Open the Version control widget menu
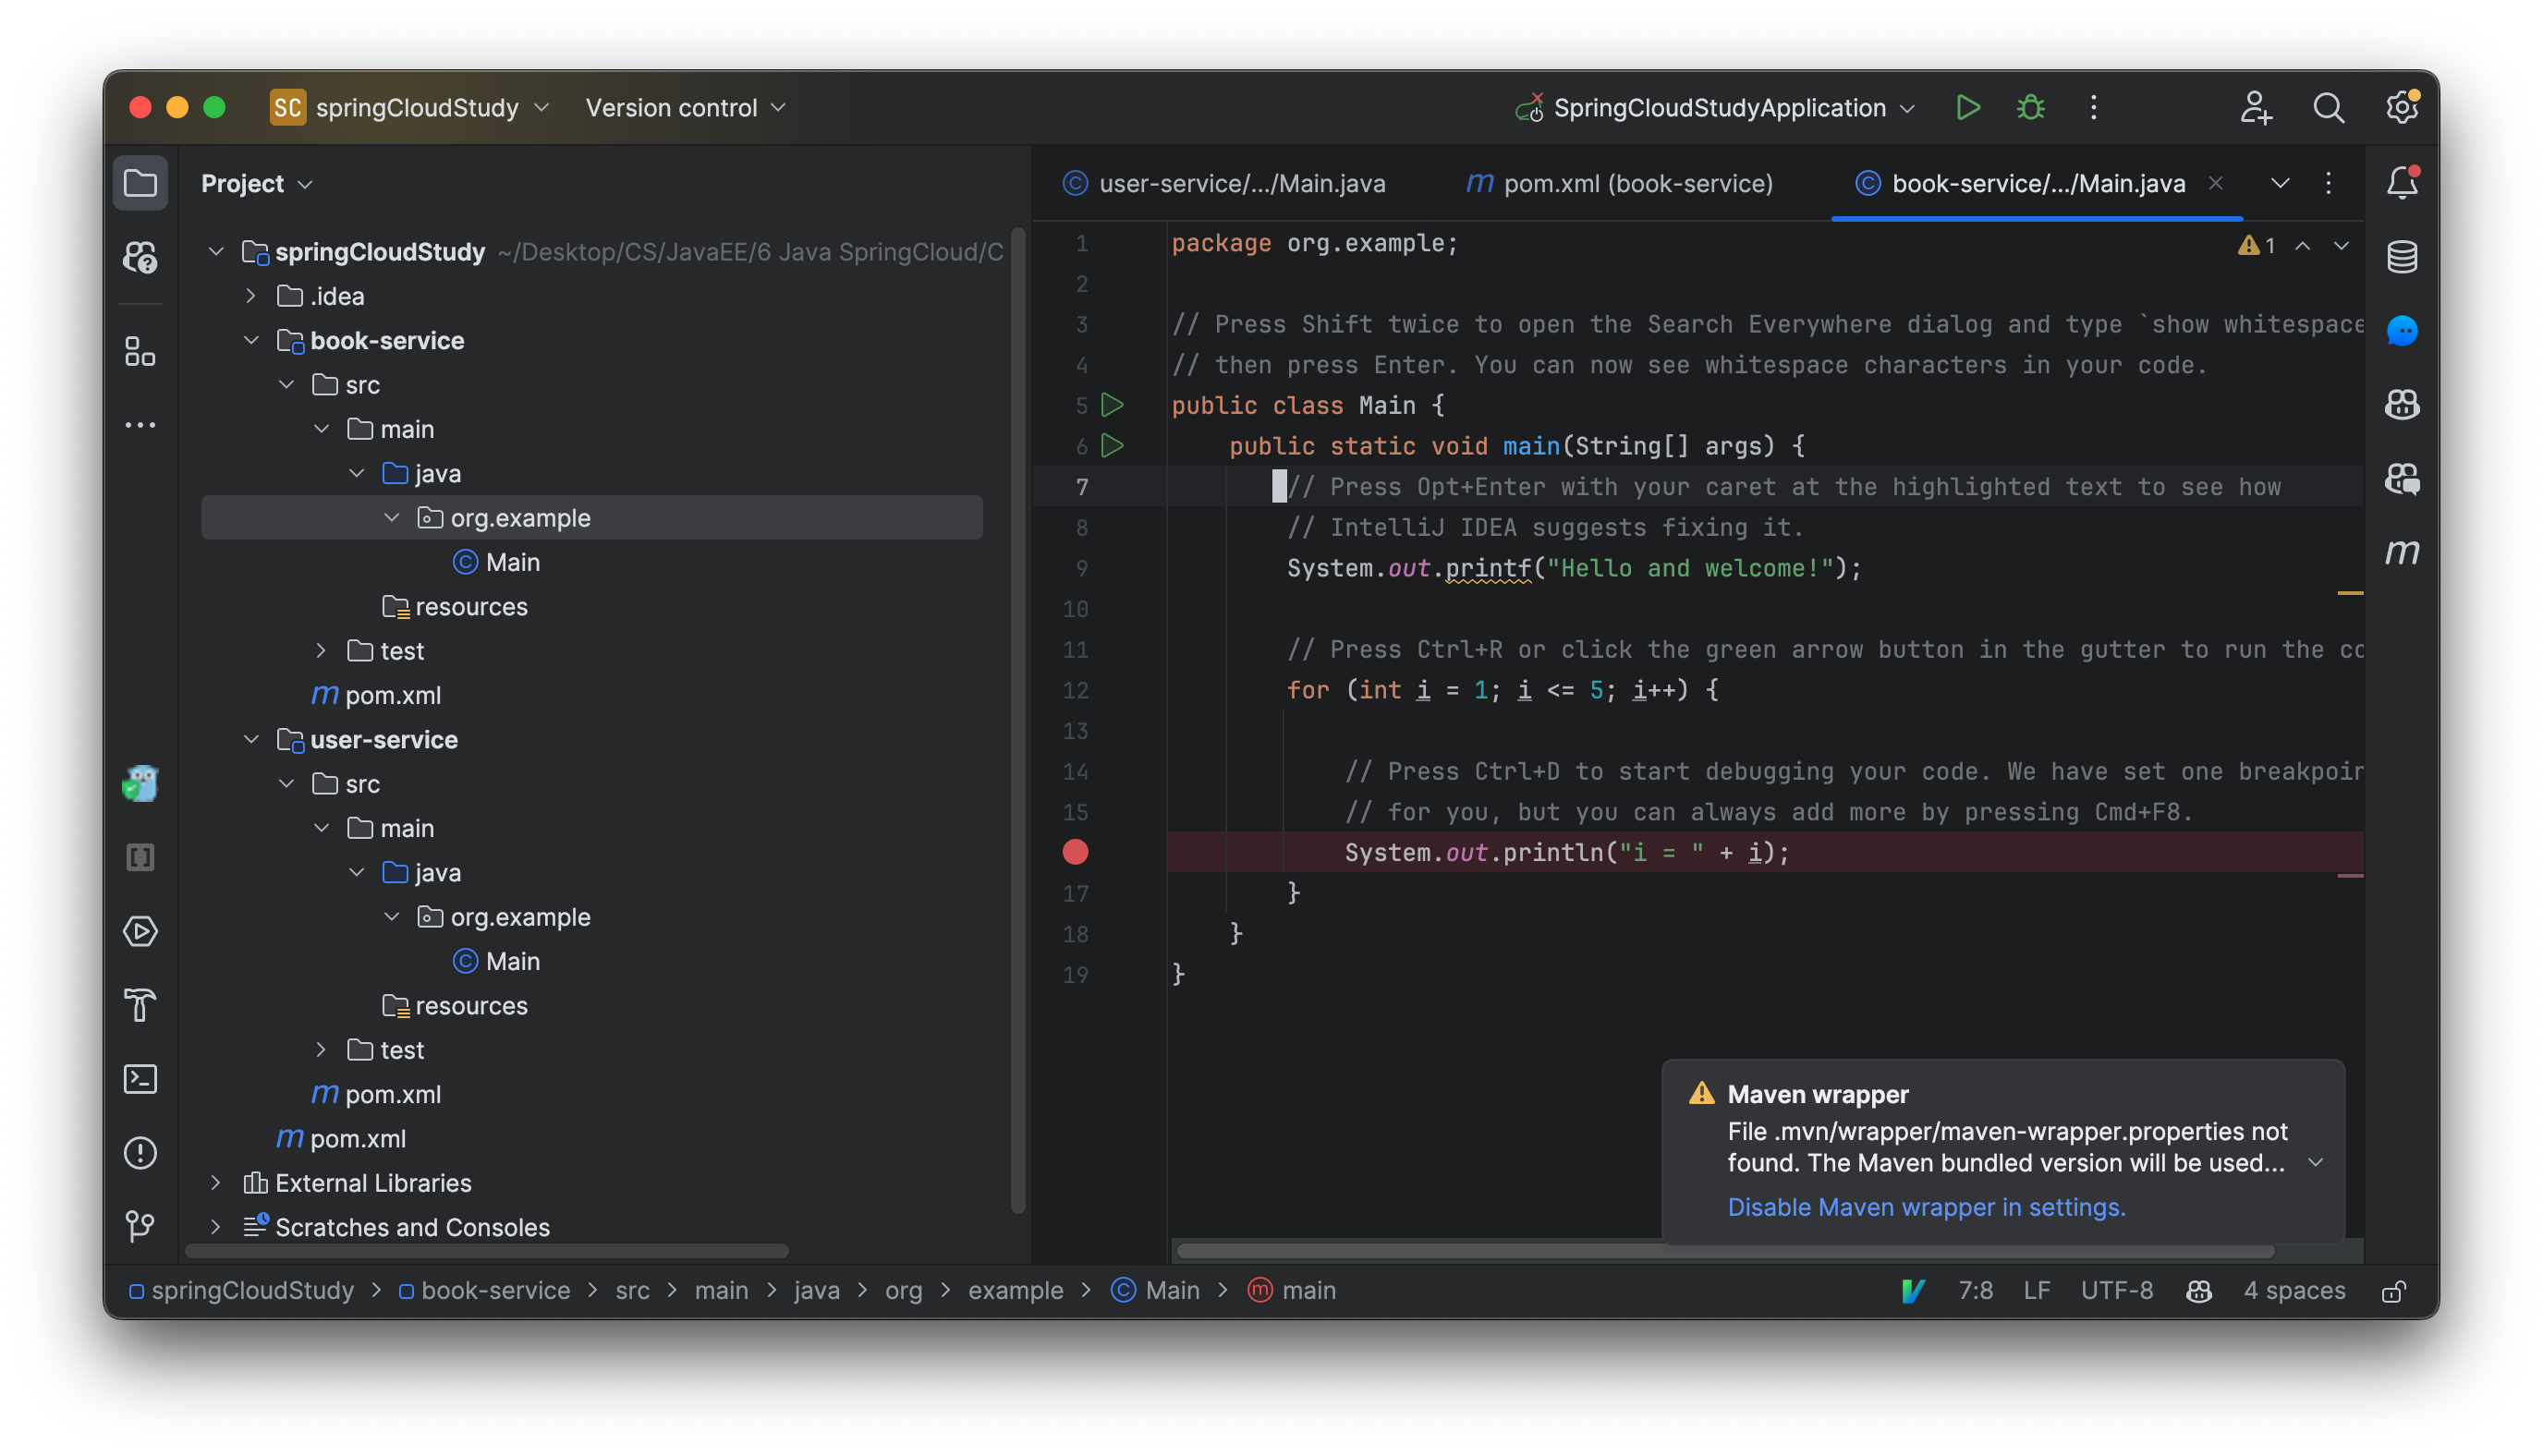Image resolution: width=2543 pixels, height=1456 pixels. pyautogui.click(x=685, y=107)
